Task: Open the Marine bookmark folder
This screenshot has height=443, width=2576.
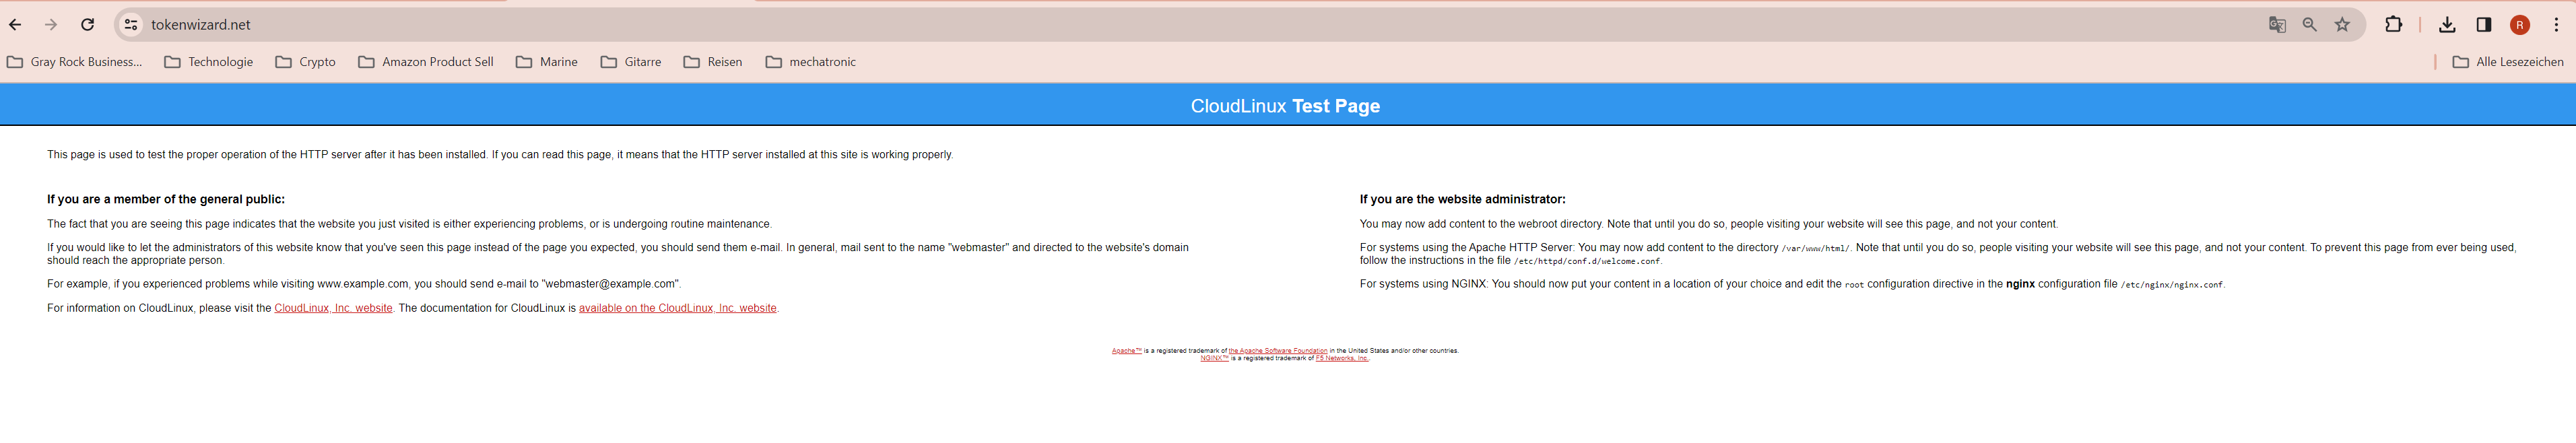Action: click(x=547, y=62)
